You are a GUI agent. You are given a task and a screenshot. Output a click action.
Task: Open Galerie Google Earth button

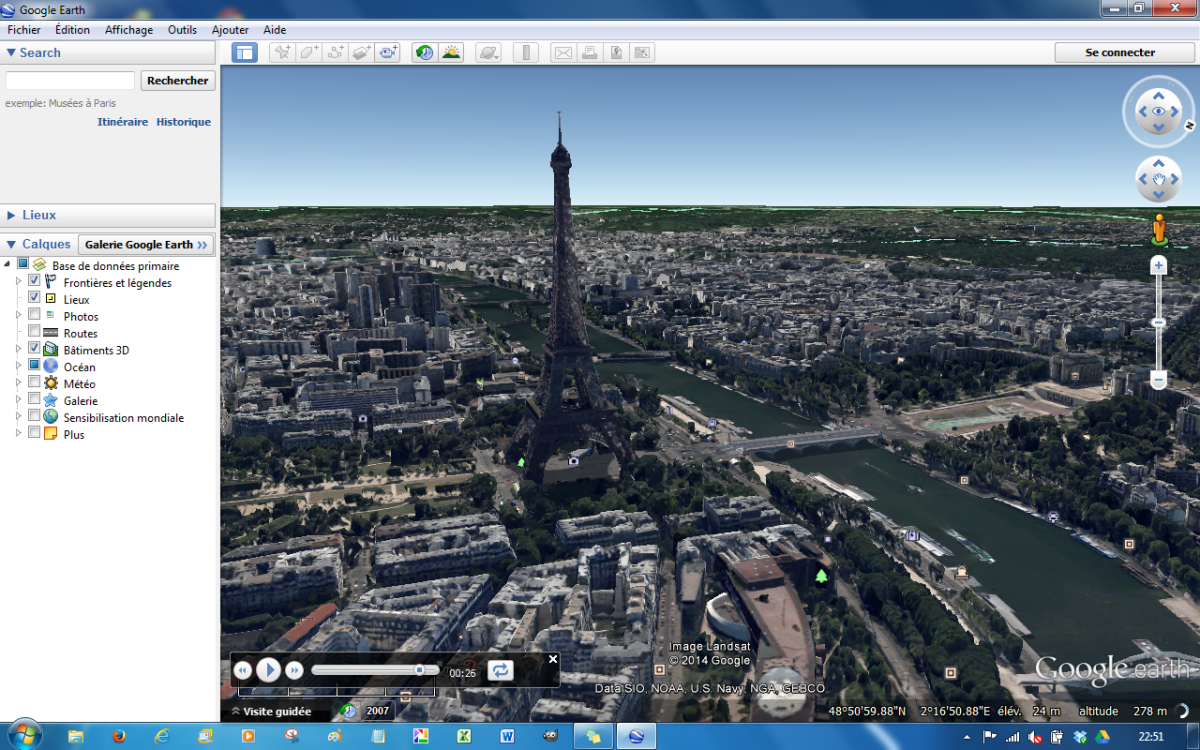click(147, 244)
